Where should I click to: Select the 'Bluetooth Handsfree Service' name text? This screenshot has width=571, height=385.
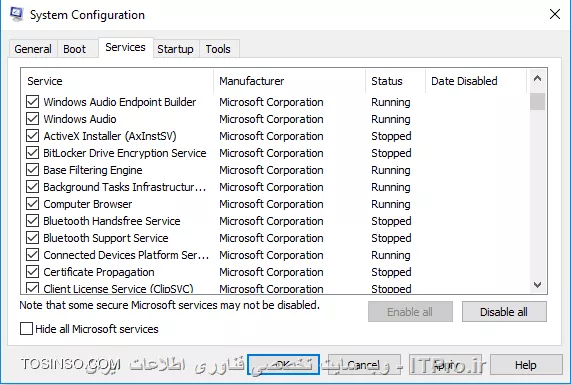112,221
